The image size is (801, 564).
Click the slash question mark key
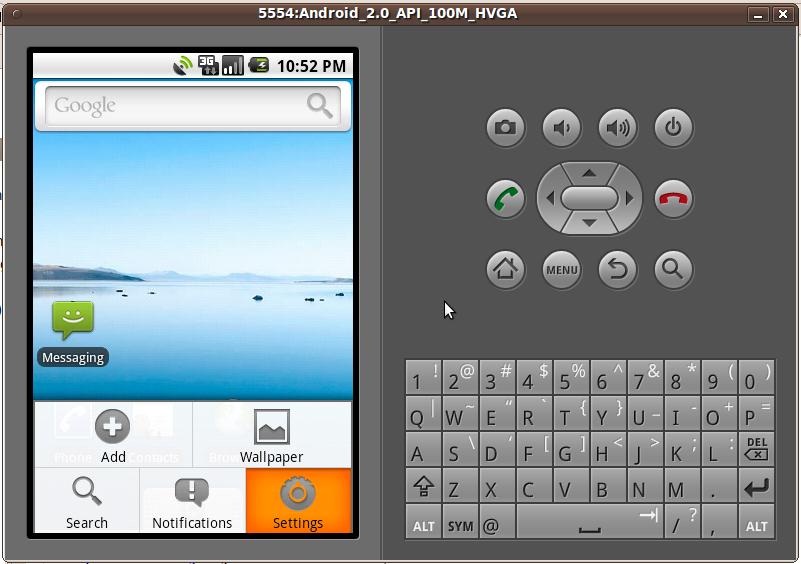pos(682,522)
